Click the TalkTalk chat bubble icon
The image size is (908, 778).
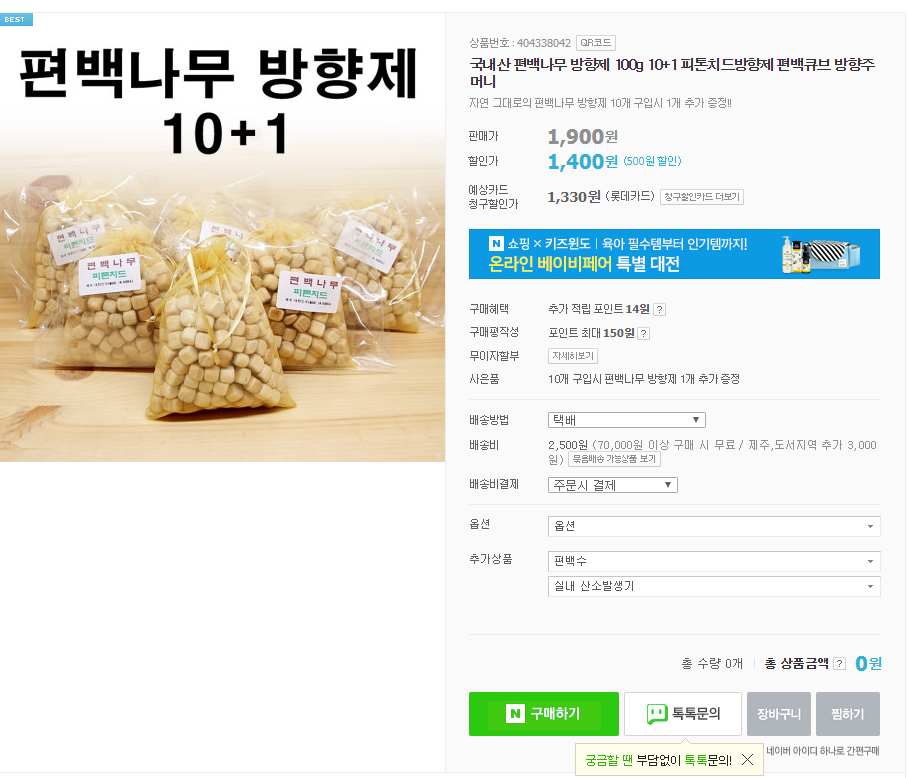coord(657,714)
